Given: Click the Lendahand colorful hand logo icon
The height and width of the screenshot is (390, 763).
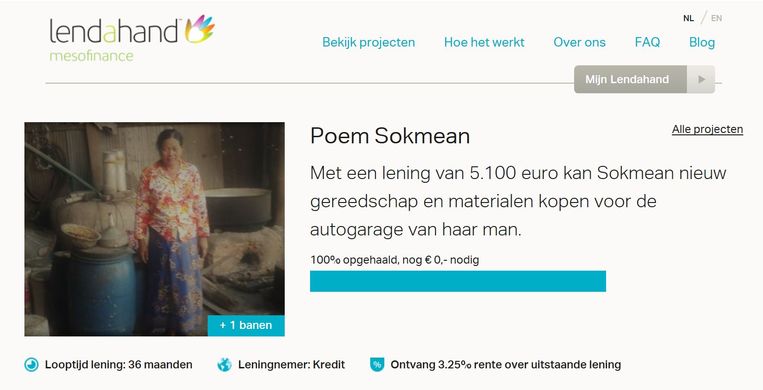Looking at the screenshot, I should 200,29.
